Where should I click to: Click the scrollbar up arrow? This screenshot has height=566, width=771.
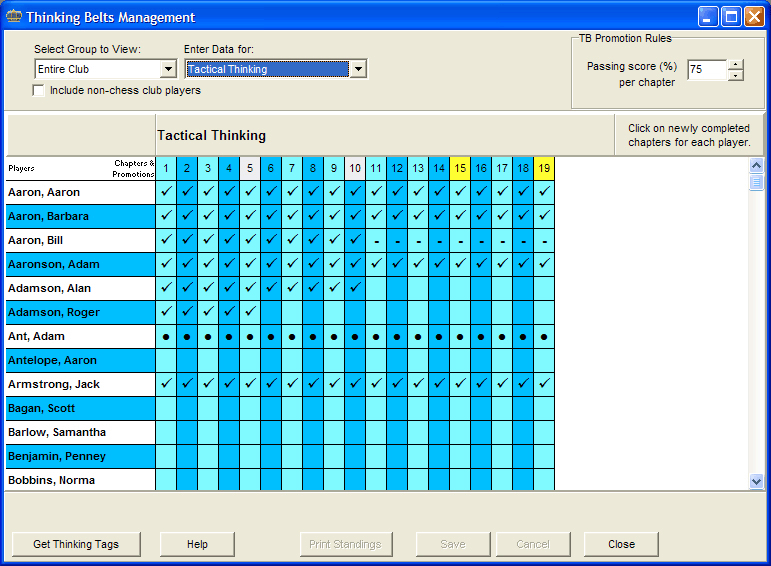point(756,165)
